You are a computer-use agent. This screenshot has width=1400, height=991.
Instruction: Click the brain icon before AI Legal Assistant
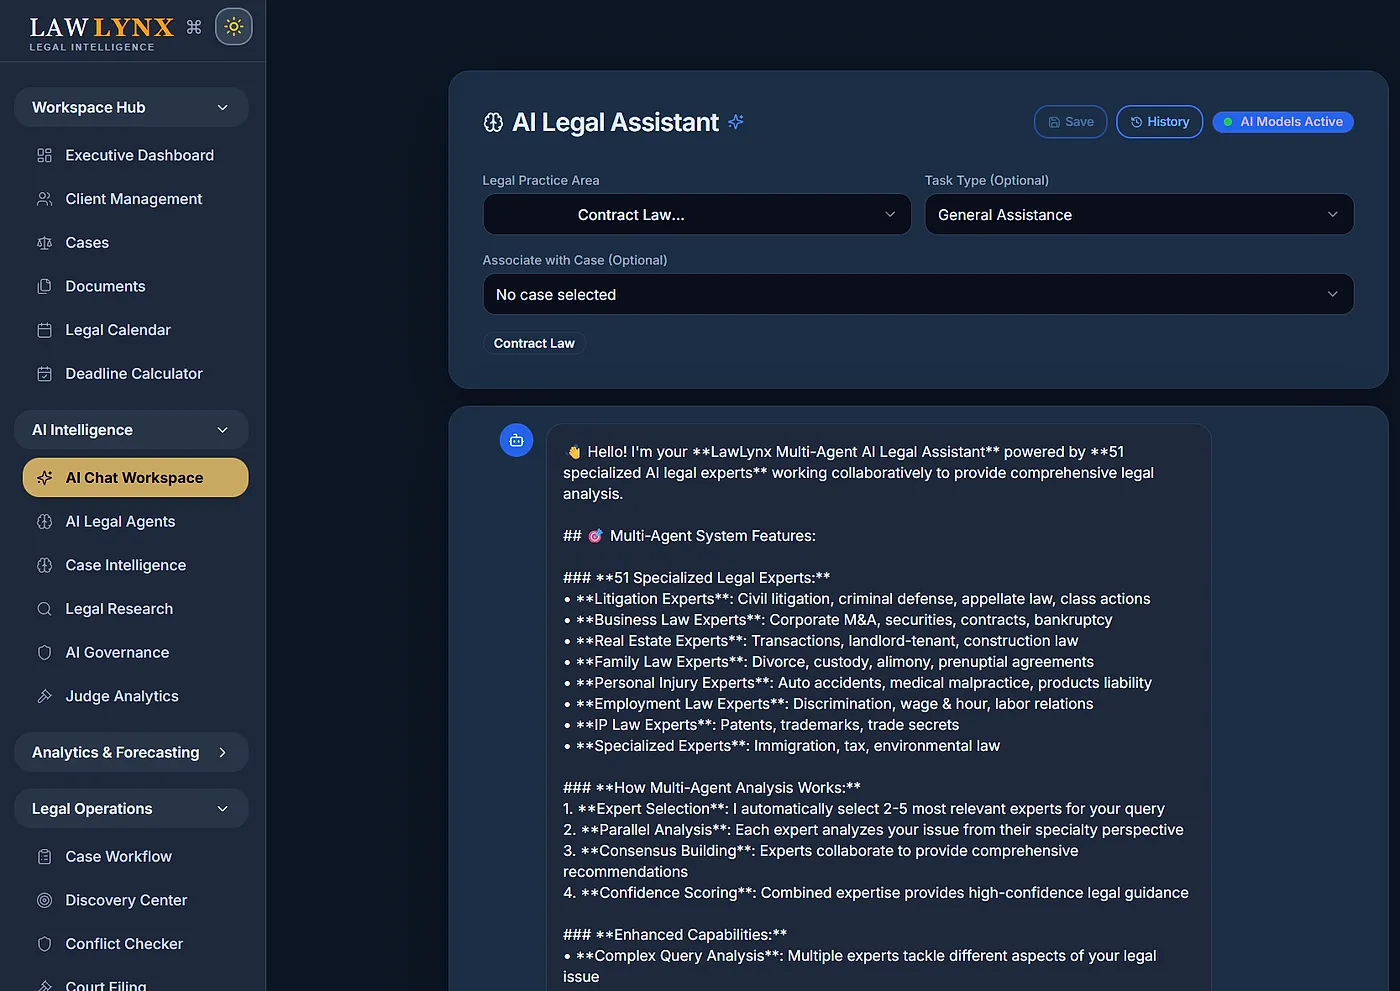tap(493, 122)
